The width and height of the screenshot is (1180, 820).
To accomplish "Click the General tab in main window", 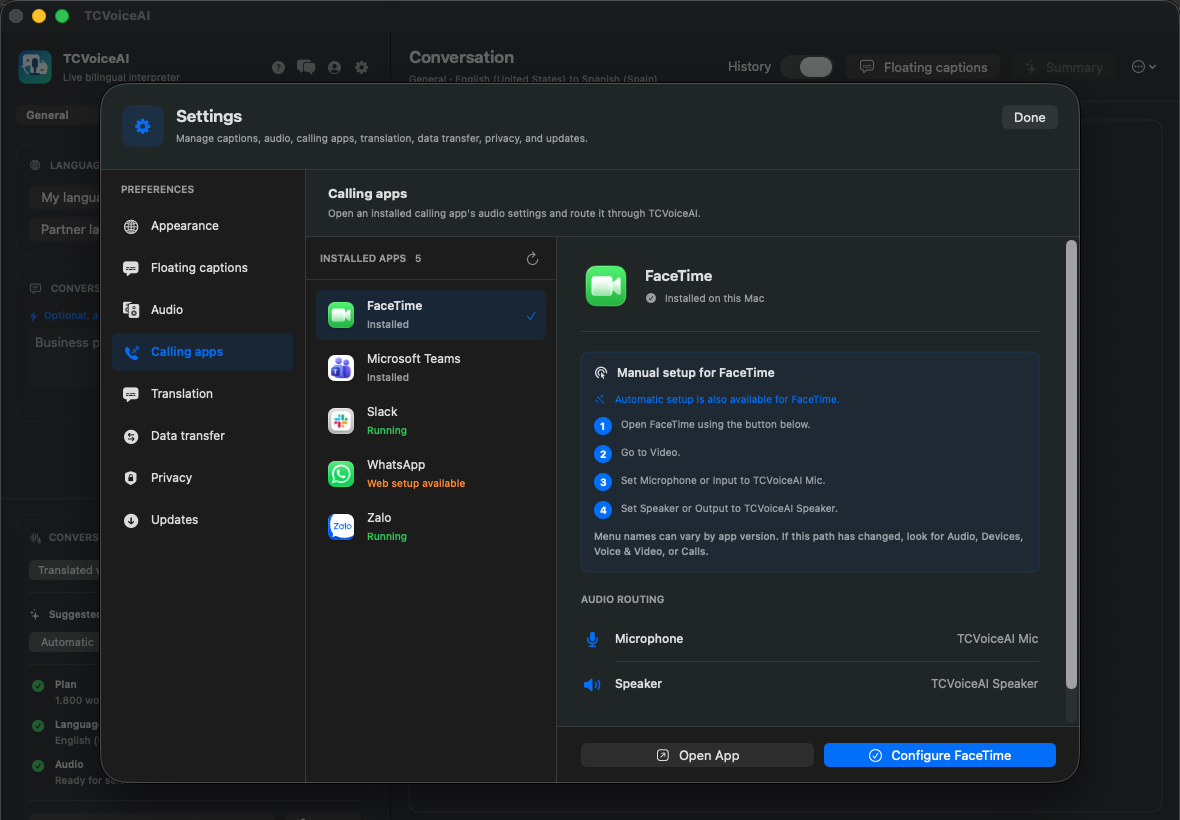I will (47, 115).
